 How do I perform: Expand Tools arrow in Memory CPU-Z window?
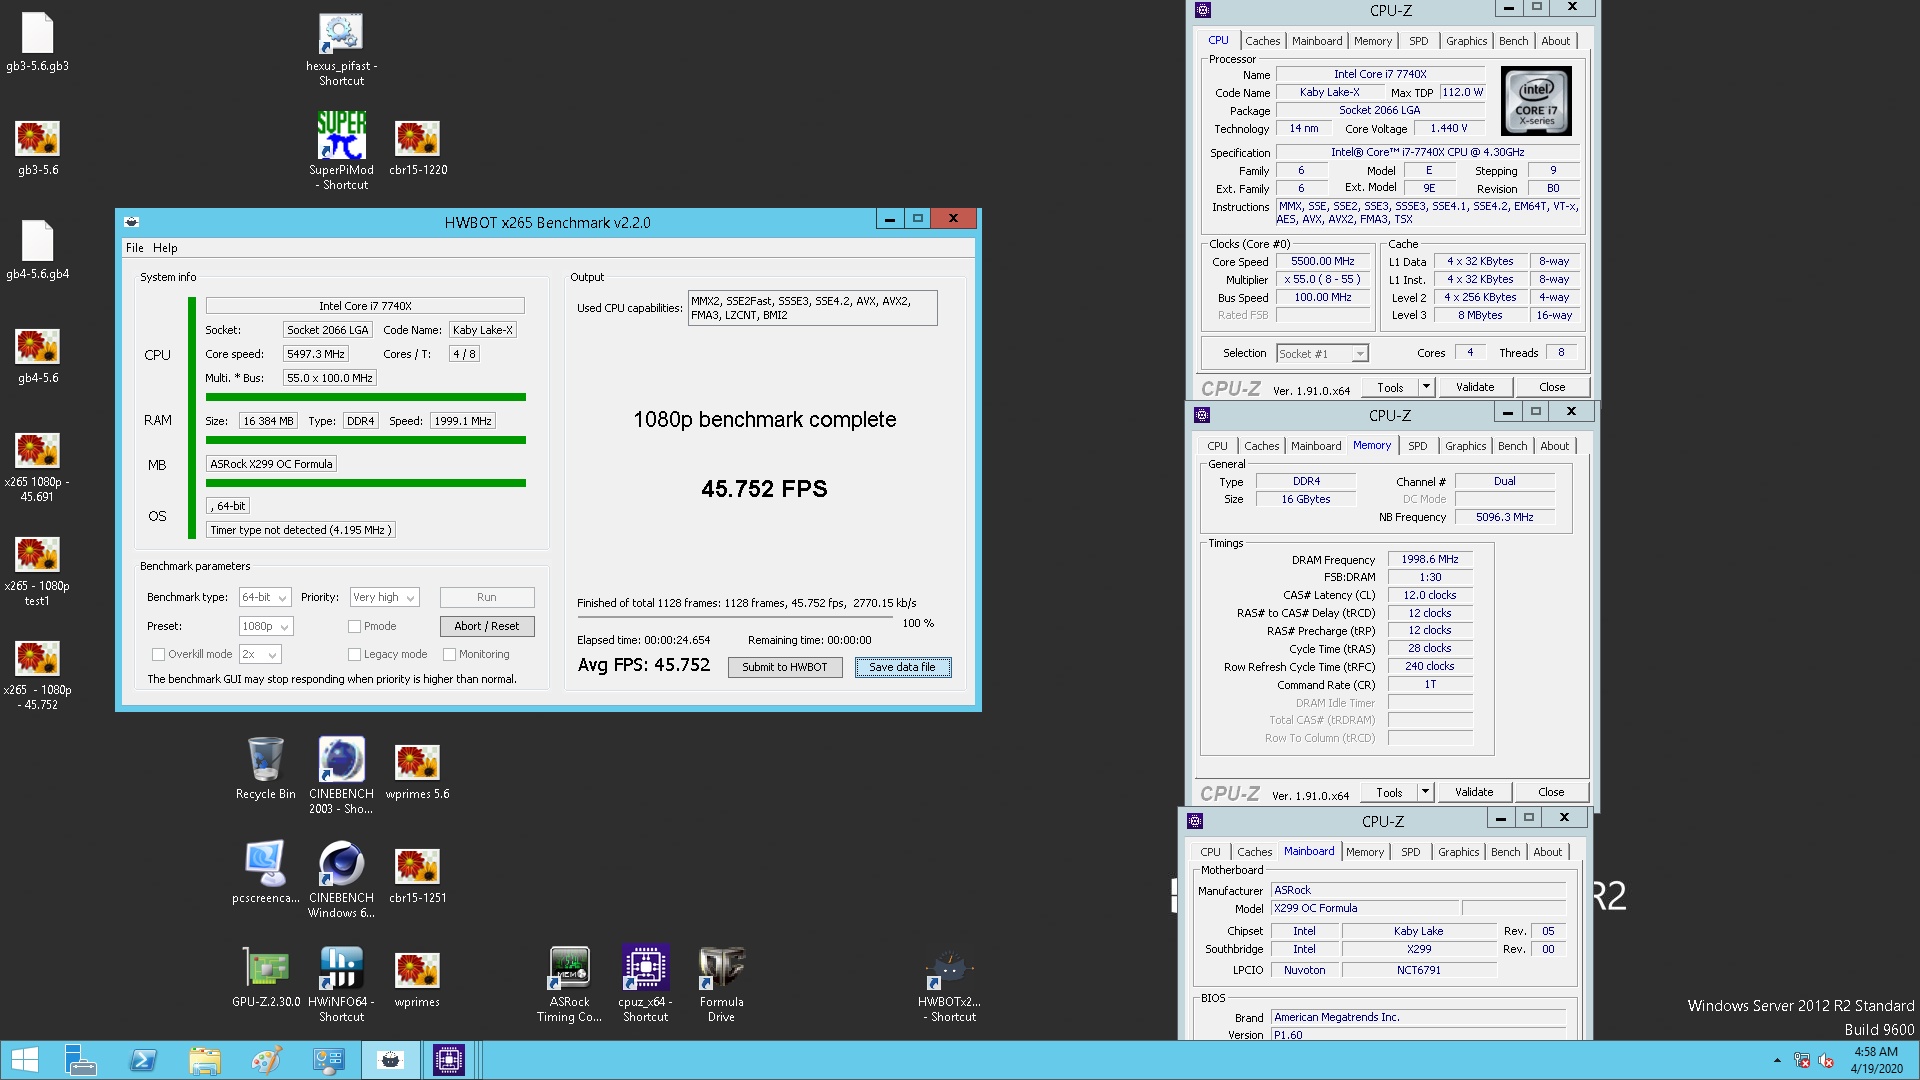click(1425, 792)
